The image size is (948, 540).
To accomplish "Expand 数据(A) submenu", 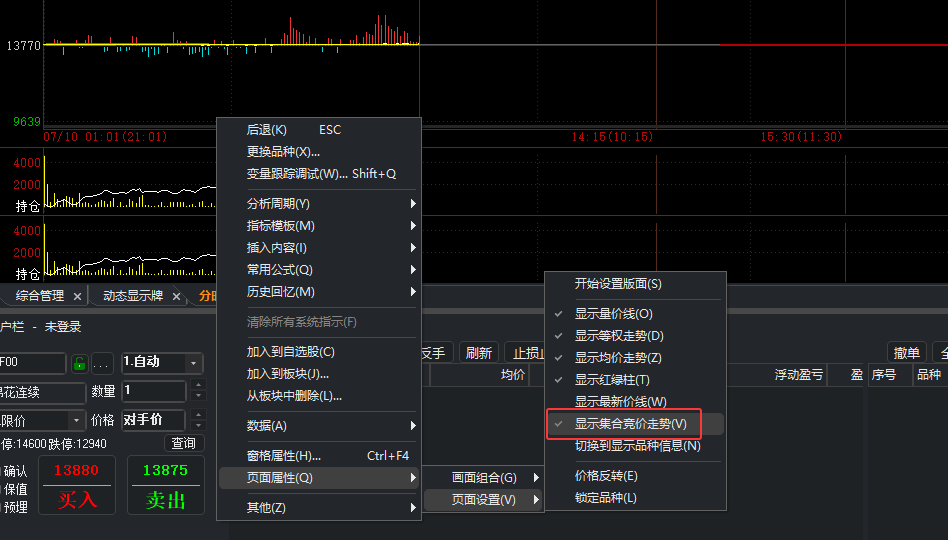I will (319, 426).
